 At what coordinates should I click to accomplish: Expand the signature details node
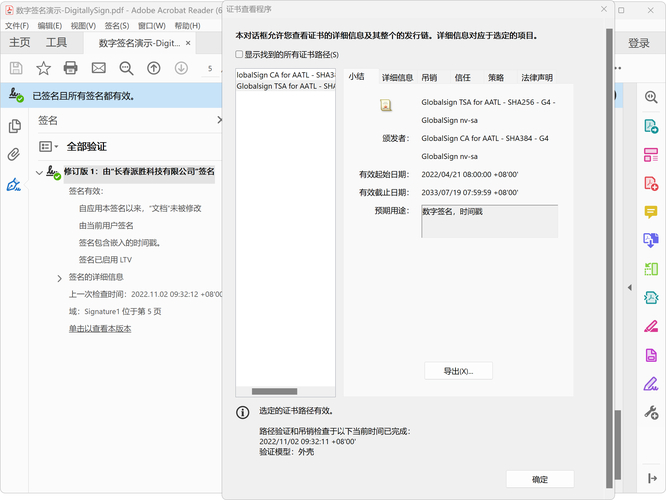(x=59, y=277)
